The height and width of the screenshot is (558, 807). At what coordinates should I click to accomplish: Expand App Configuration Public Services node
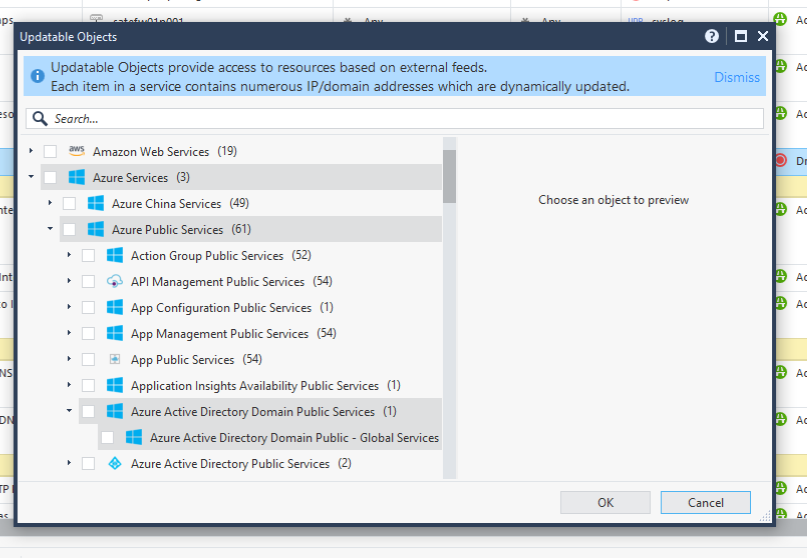pyautogui.click(x=69, y=307)
